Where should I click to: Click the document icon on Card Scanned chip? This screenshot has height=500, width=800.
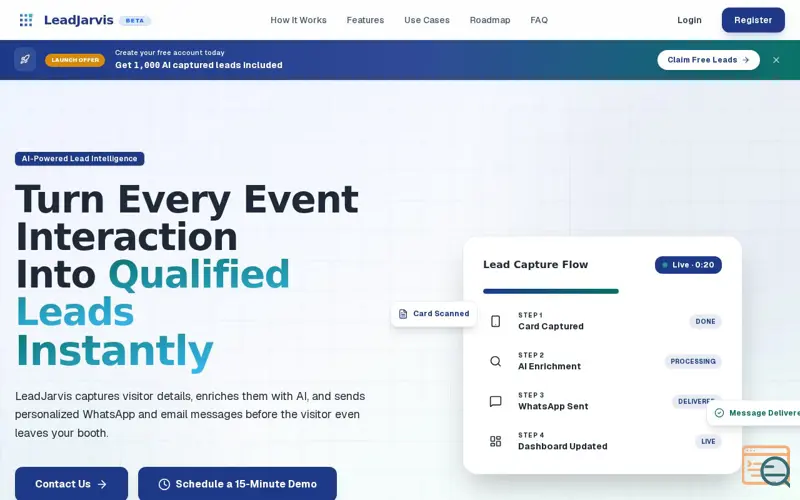pos(403,314)
